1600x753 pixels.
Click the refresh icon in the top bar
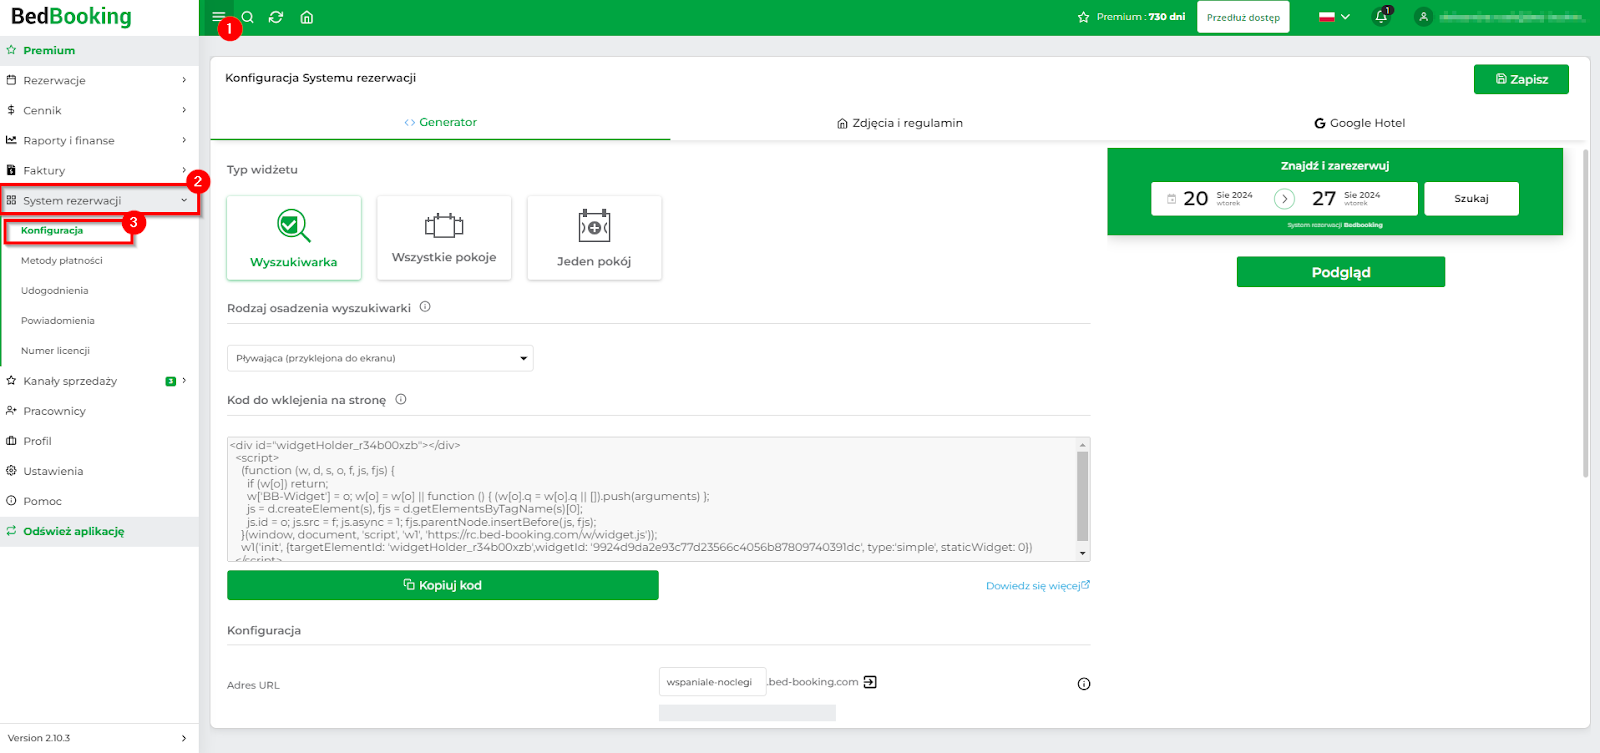click(x=276, y=17)
